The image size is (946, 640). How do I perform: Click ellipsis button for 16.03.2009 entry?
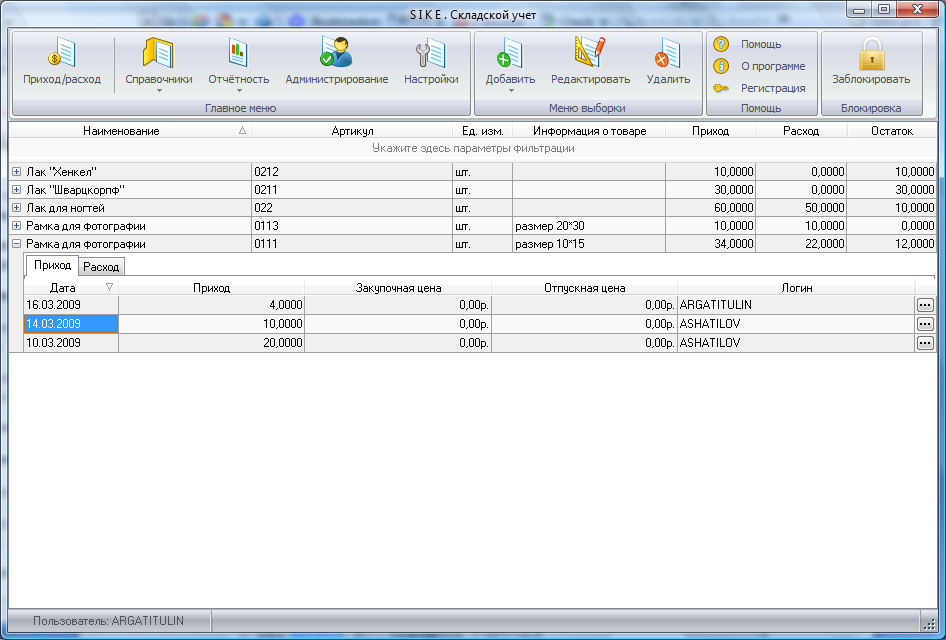925,305
